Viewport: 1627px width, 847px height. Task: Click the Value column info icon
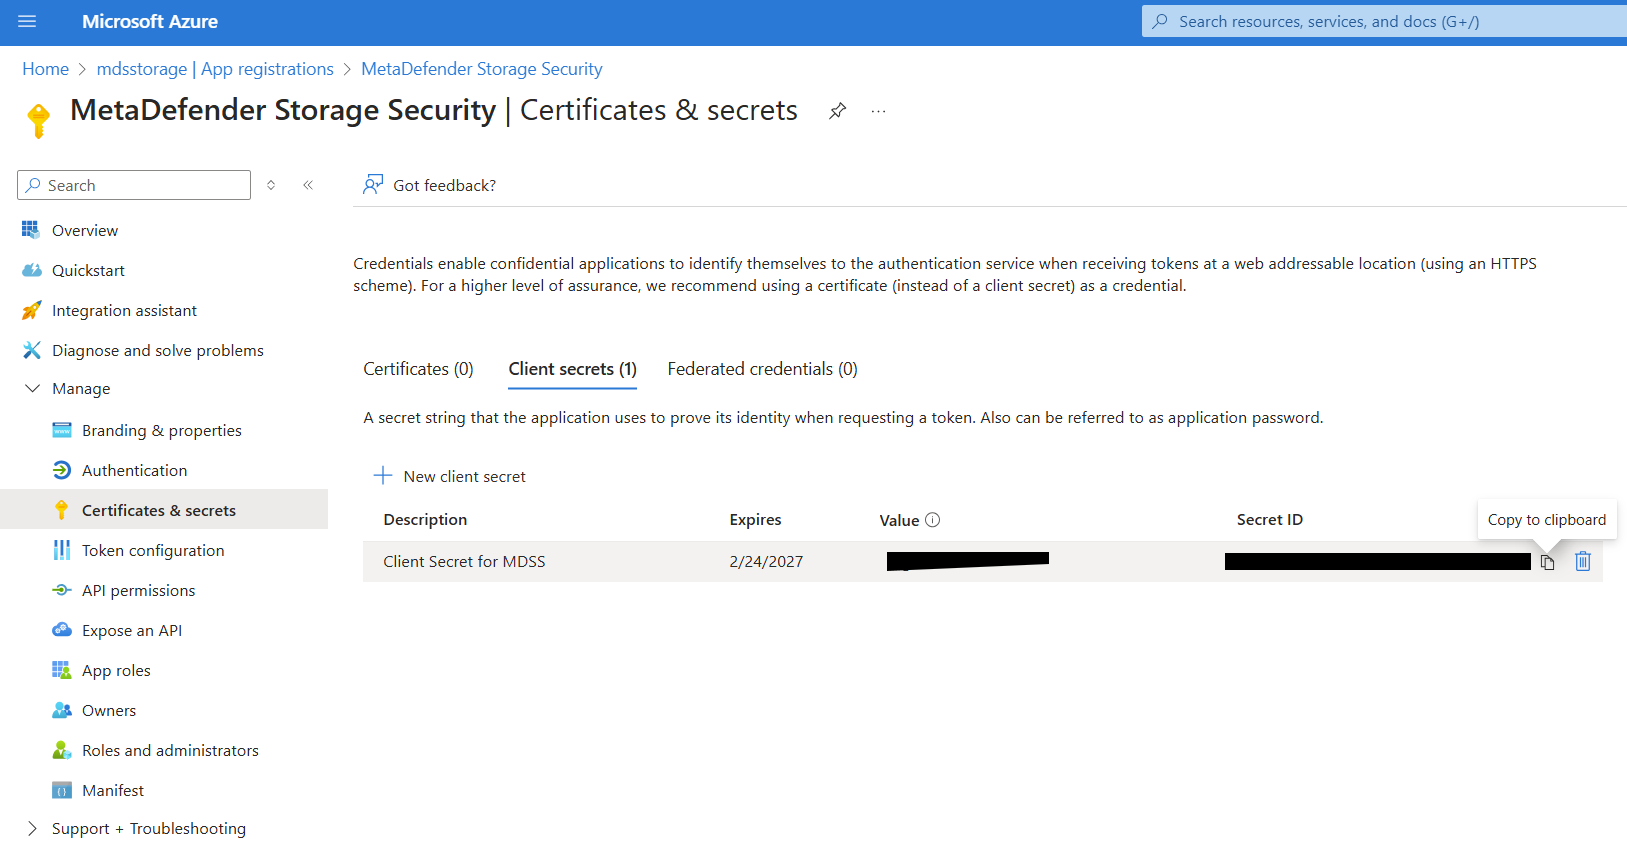pyautogui.click(x=933, y=520)
